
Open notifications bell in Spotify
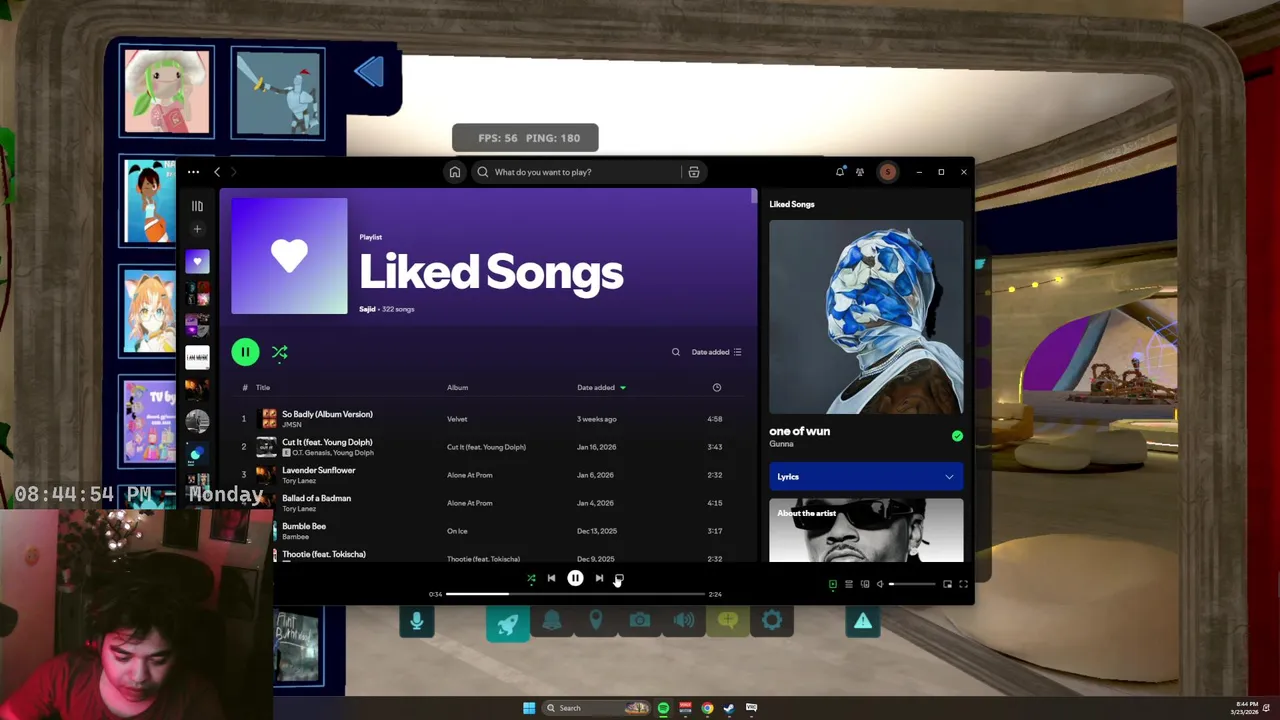pyautogui.click(x=840, y=172)
